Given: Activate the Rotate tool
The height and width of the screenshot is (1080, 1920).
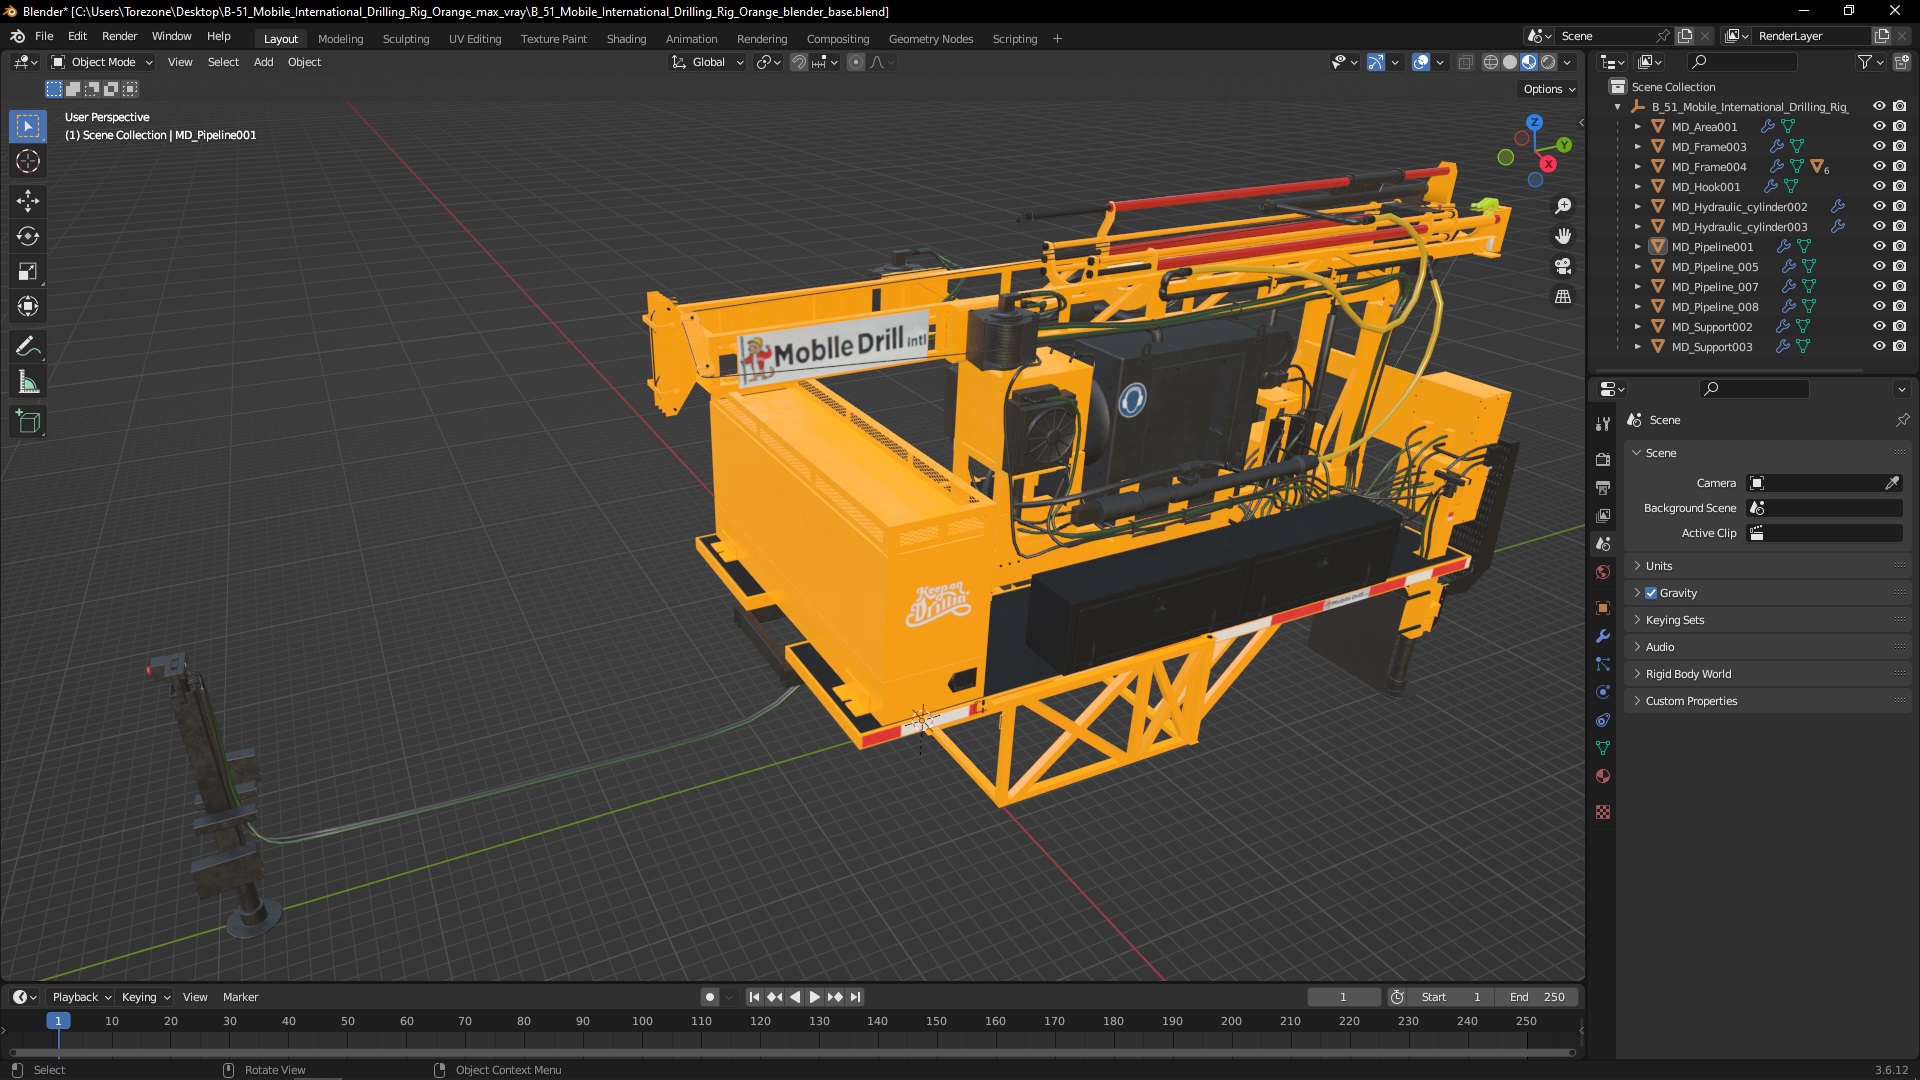Looking at the screenshot, I should pos(28,236).
